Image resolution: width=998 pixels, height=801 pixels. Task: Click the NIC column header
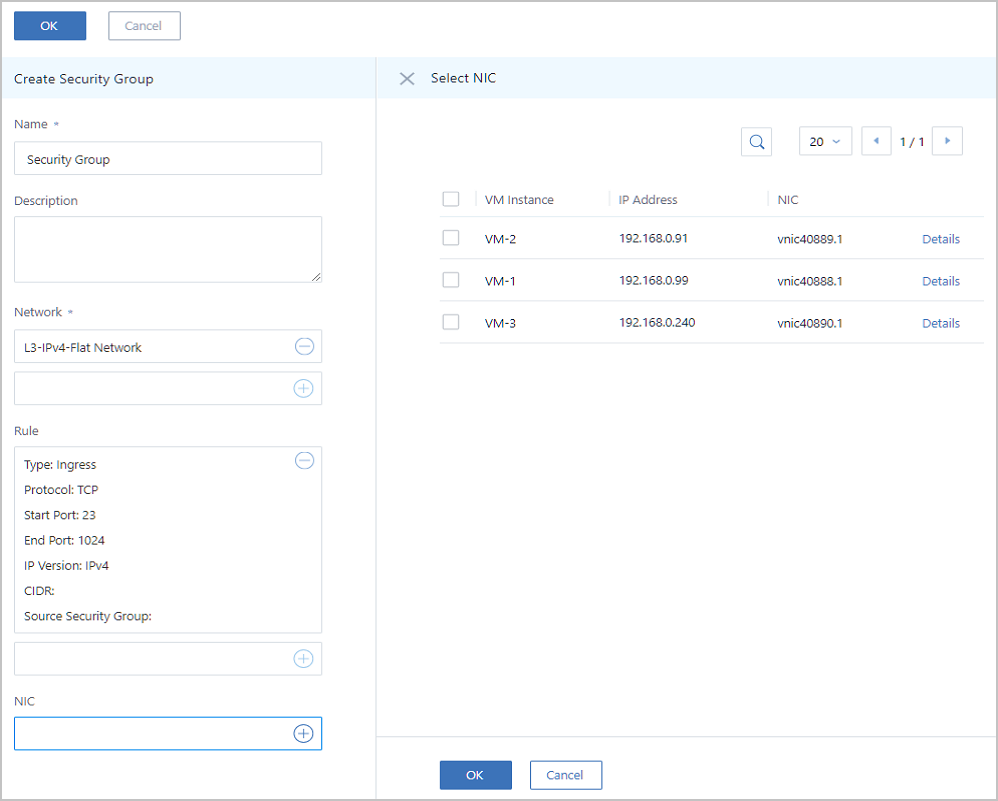(x=787, y=200)
